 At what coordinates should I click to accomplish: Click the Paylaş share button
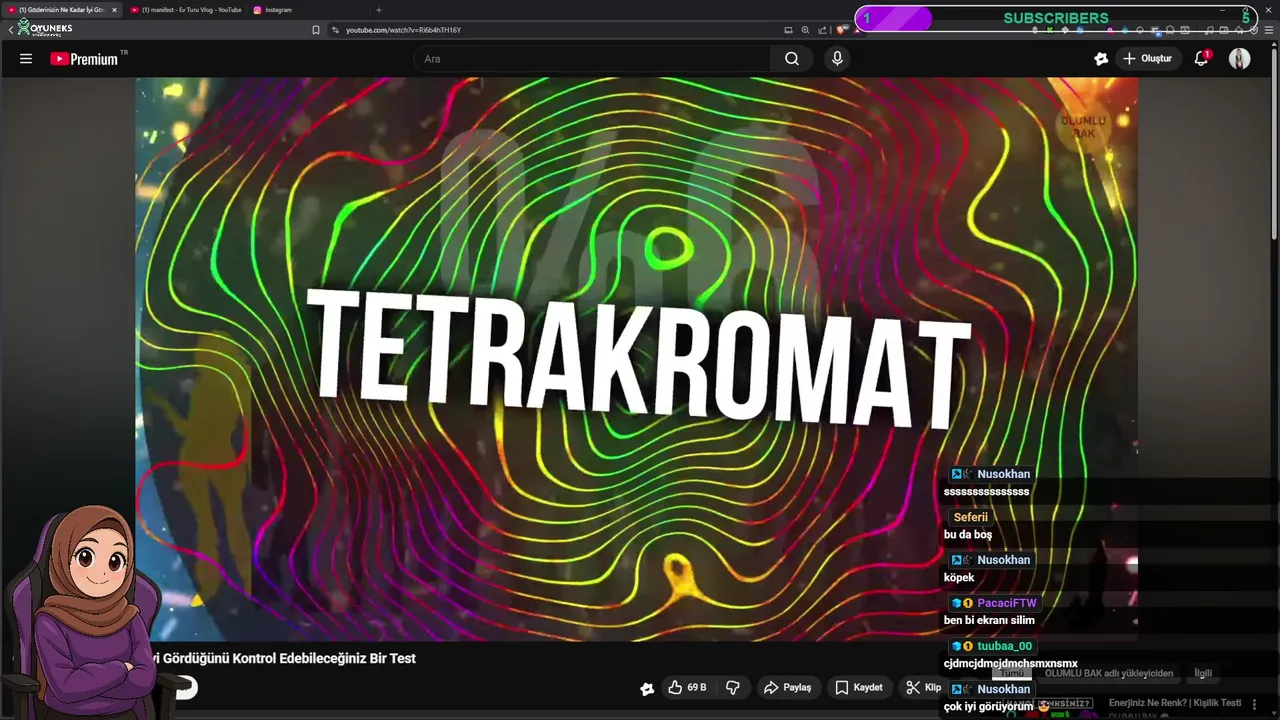[787, 688]
